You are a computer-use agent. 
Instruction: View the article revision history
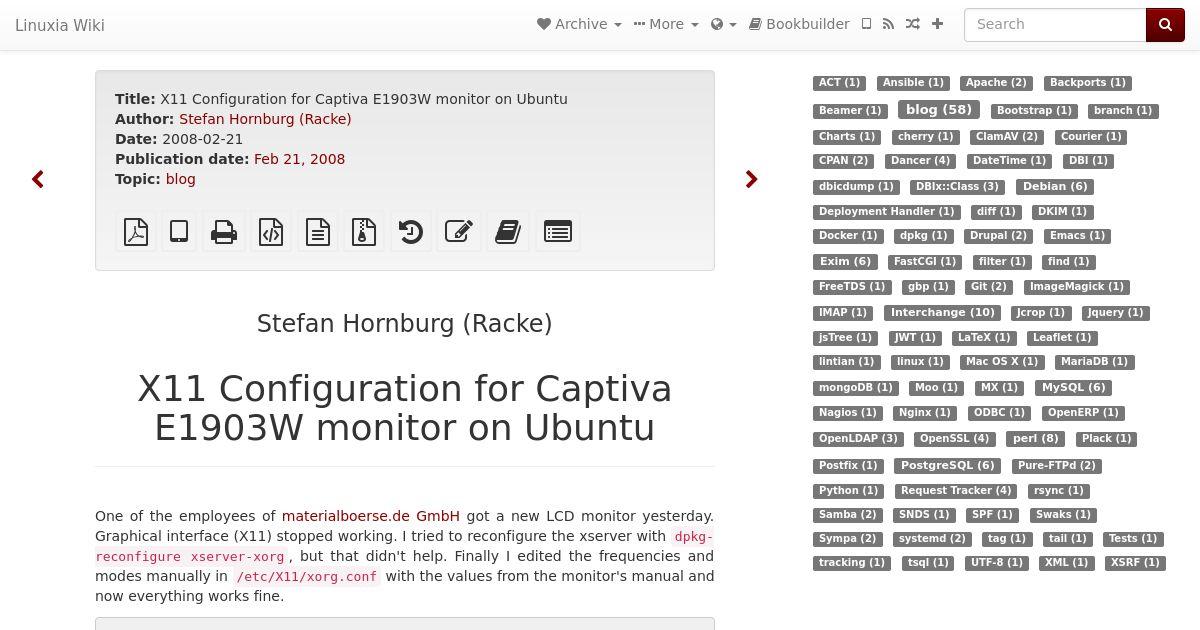pos(411,232)
